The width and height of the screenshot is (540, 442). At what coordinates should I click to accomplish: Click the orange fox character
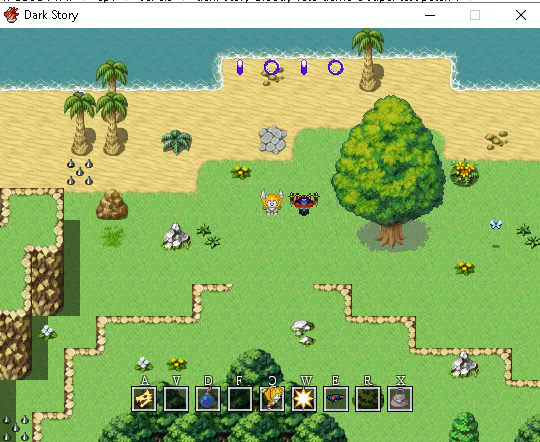(272, 202)
